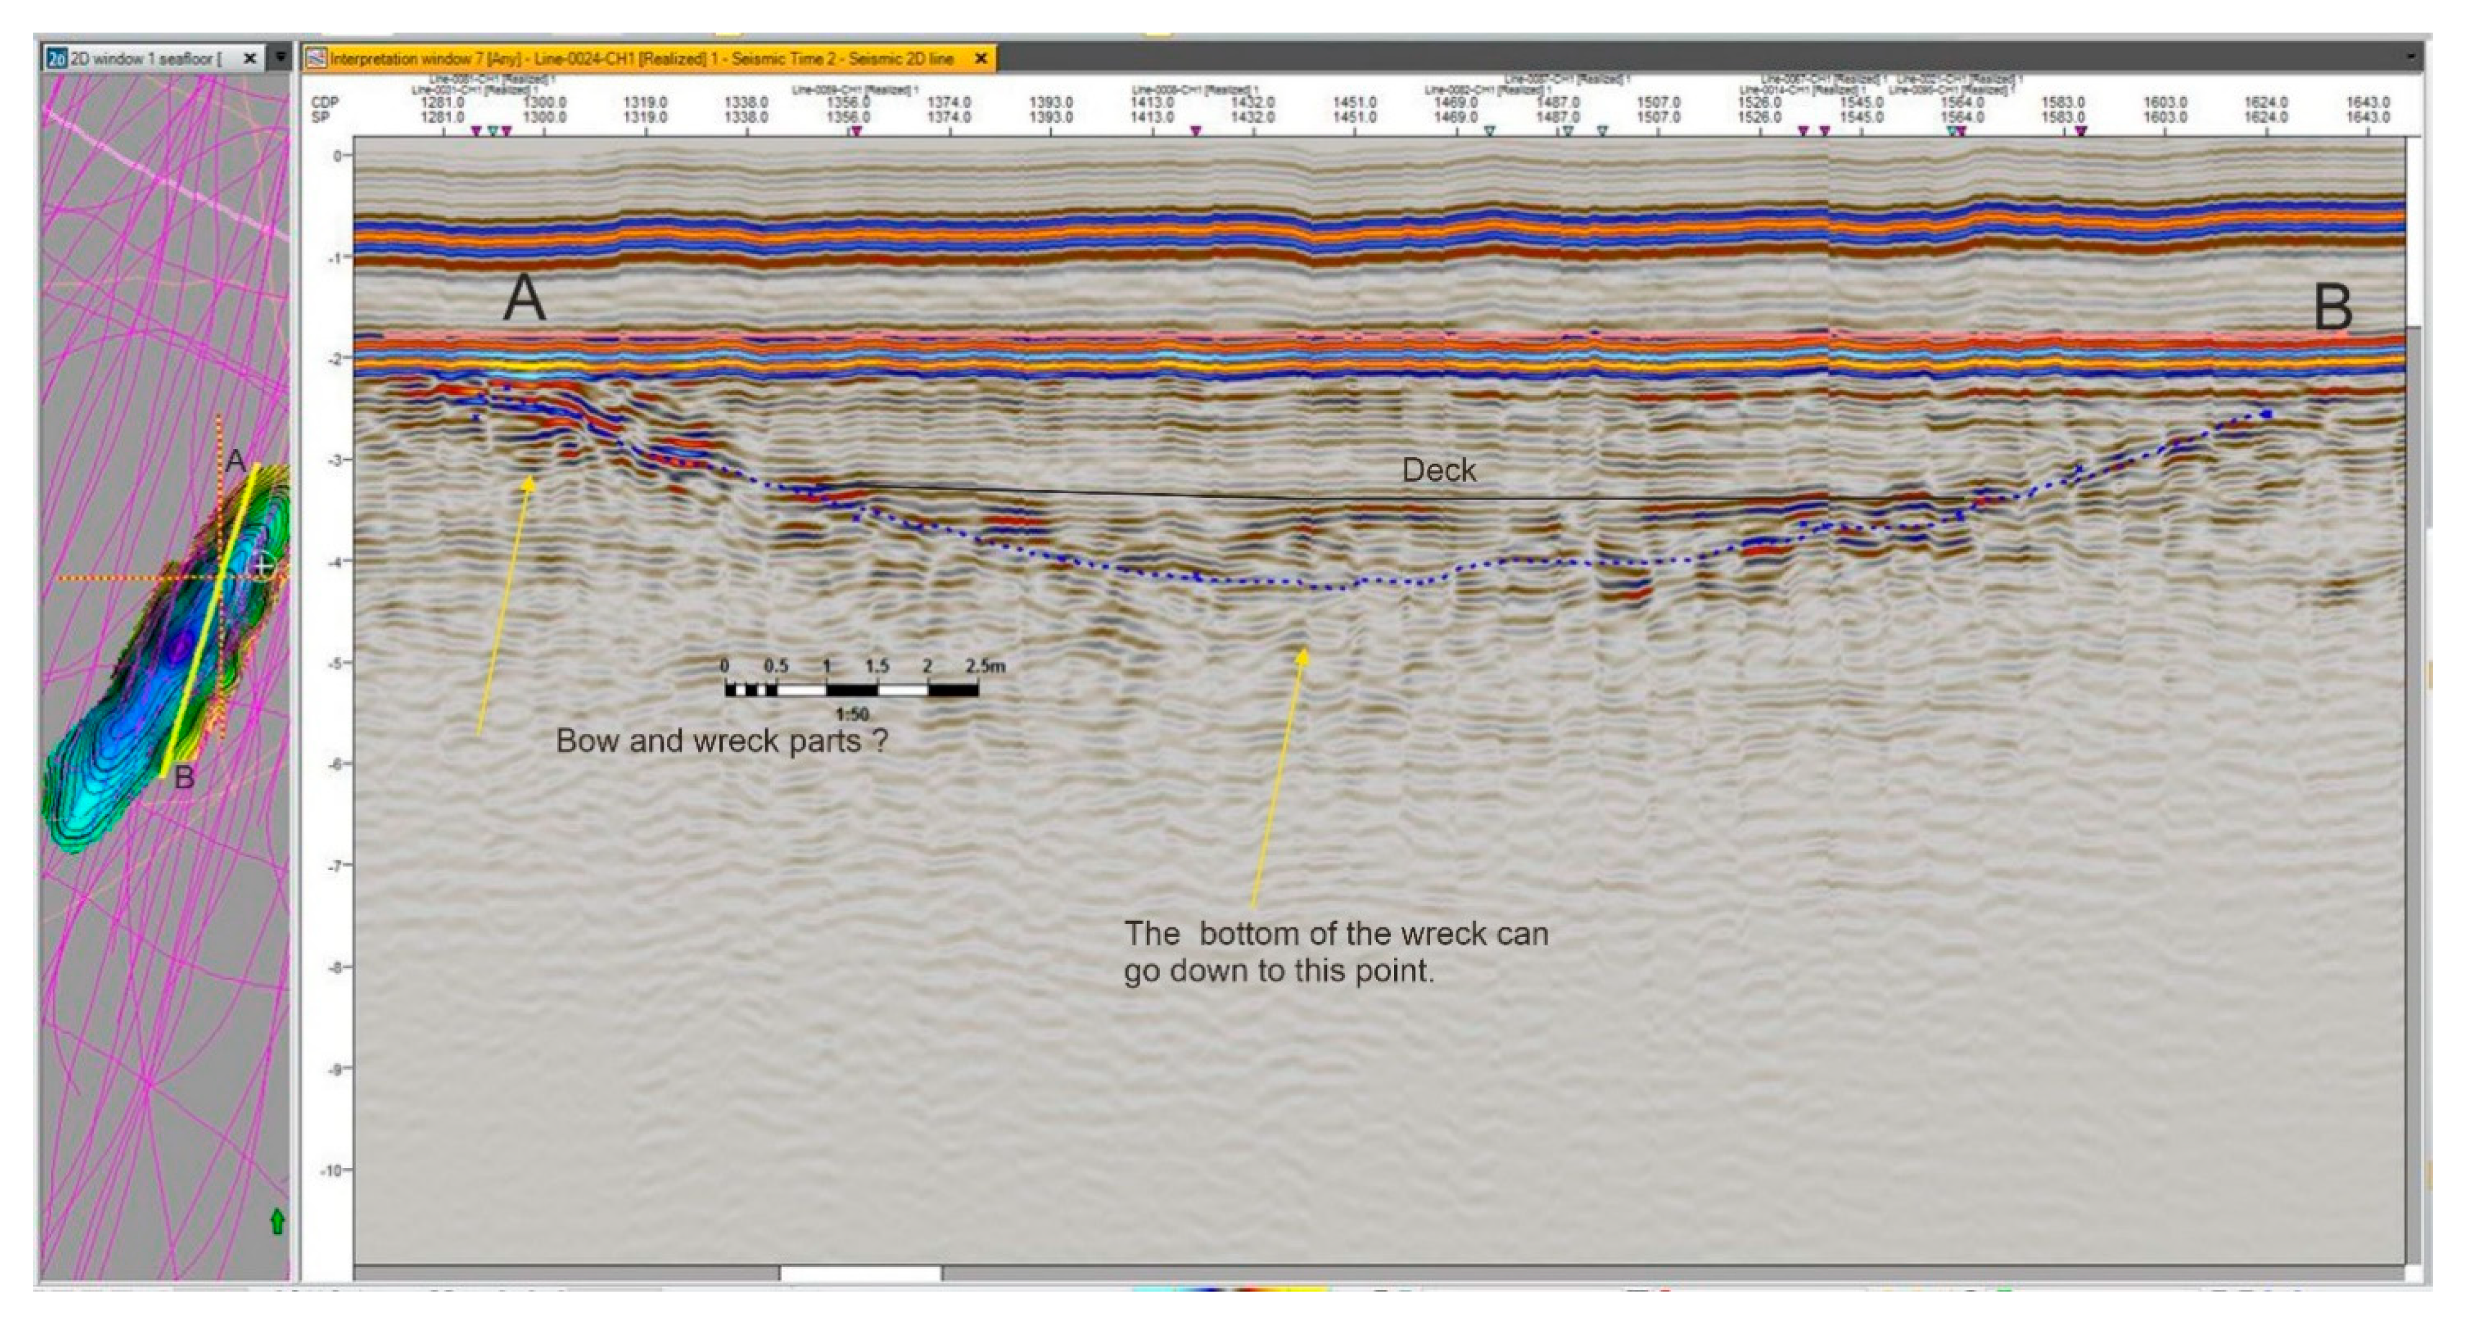Click the white crosshair cursor on the seafloor map
The width and height of the screenshot is (2468, 1322).
pyautogui.click(x=262, y=568)
